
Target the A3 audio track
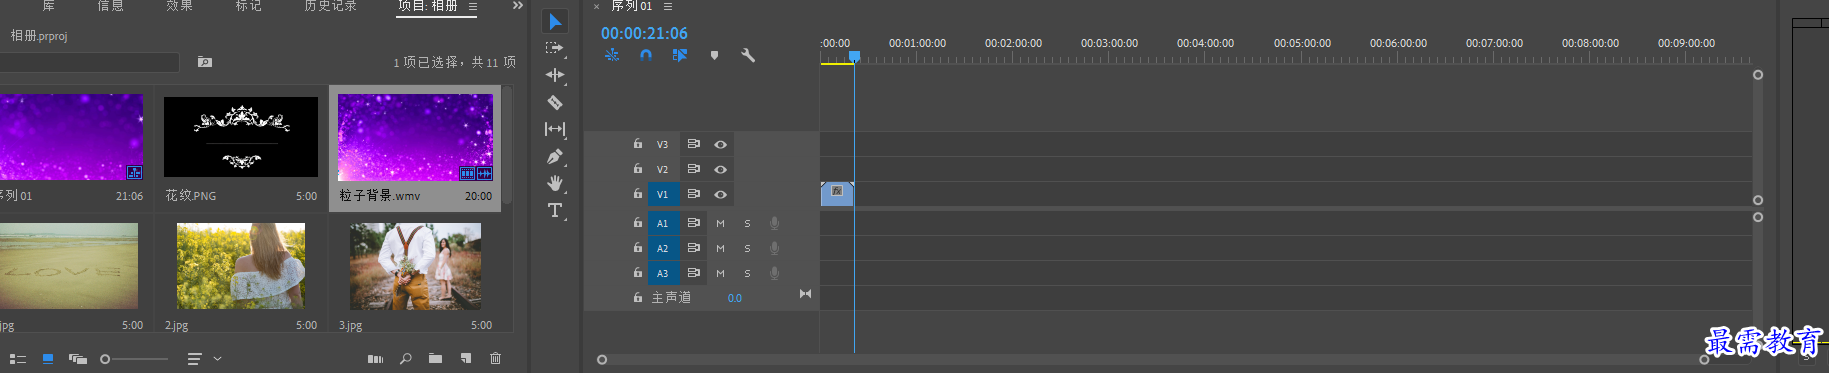[662, 274]
